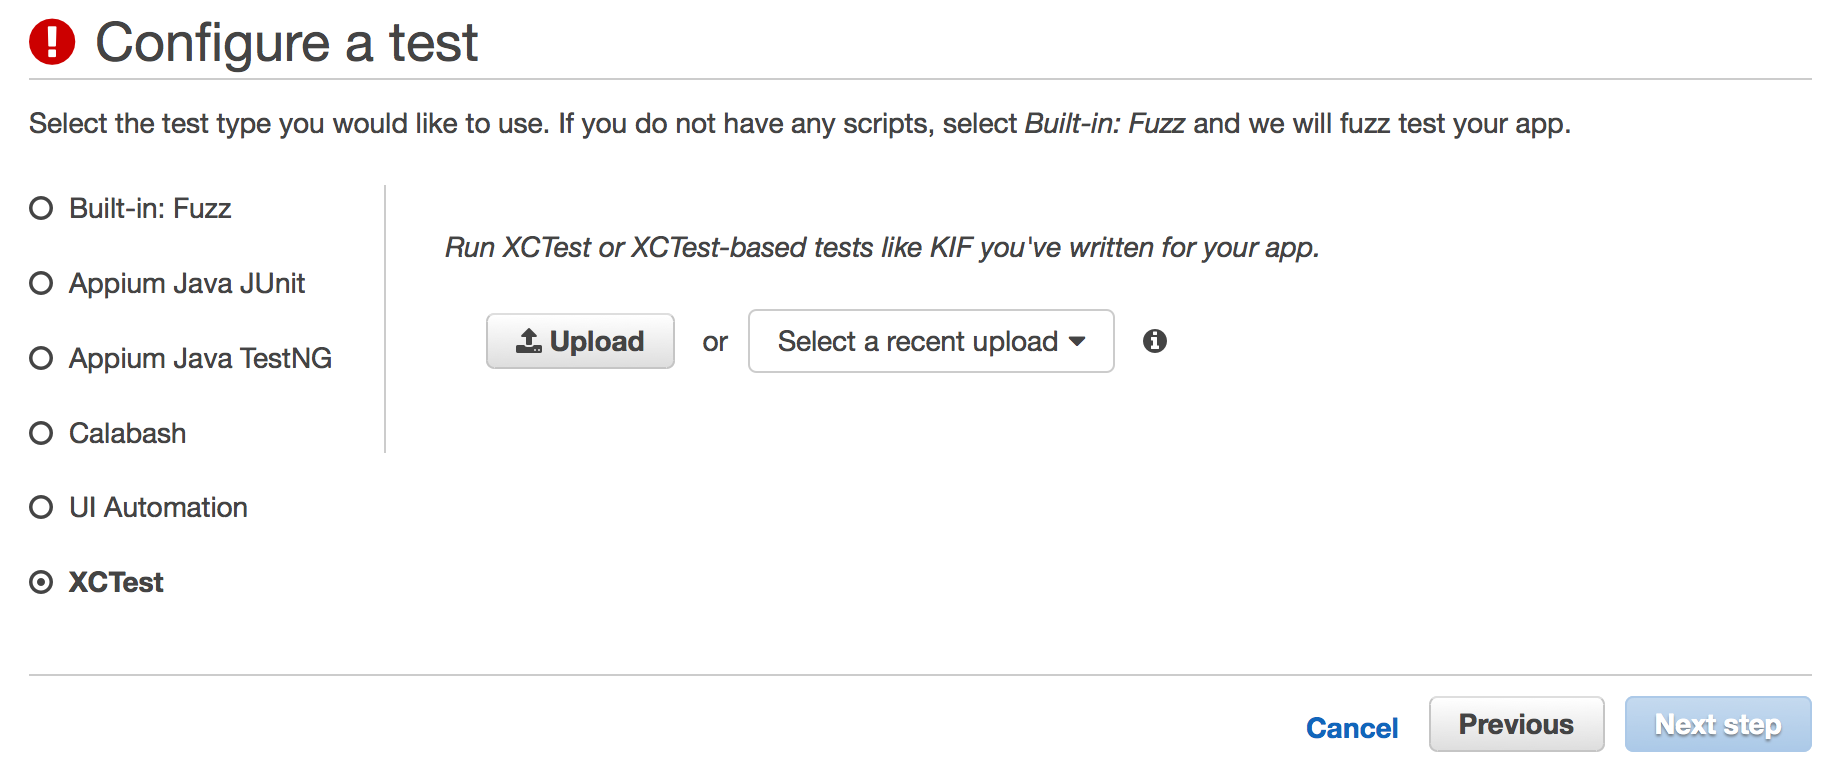The height and width of the screenshot is (764, 1824).
Task: Choose the Appium Java JUnit test type
Action: tap(41, 283)
